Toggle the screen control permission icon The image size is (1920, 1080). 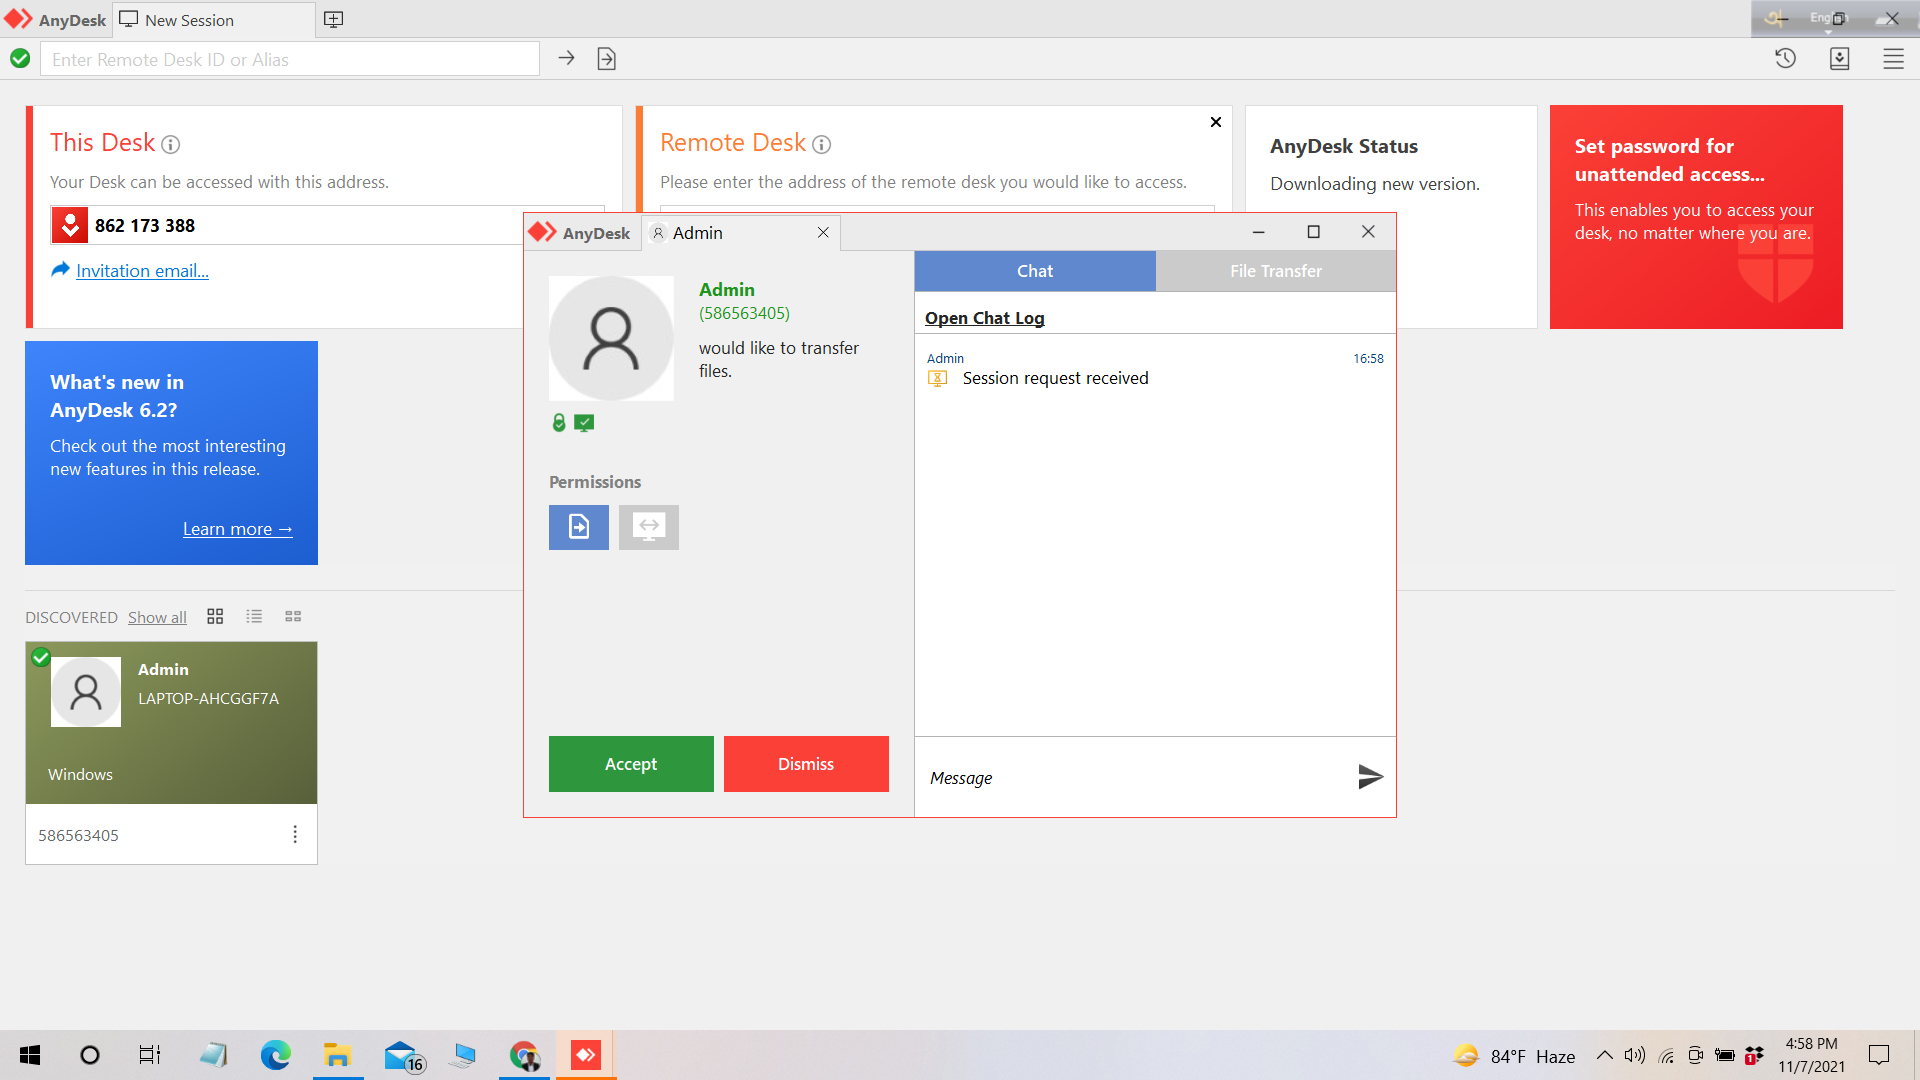[649, 527]
